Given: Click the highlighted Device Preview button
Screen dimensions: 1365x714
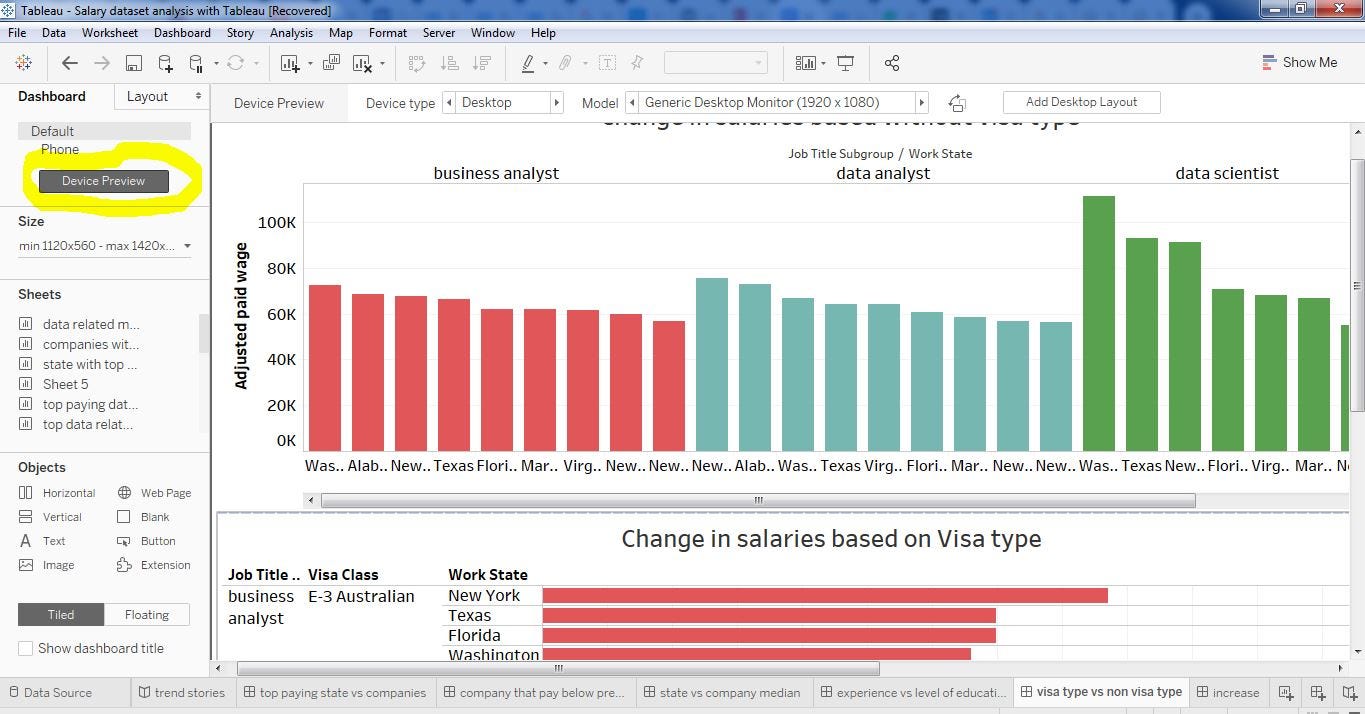Looking at the screenshot, I should point(102,181).
